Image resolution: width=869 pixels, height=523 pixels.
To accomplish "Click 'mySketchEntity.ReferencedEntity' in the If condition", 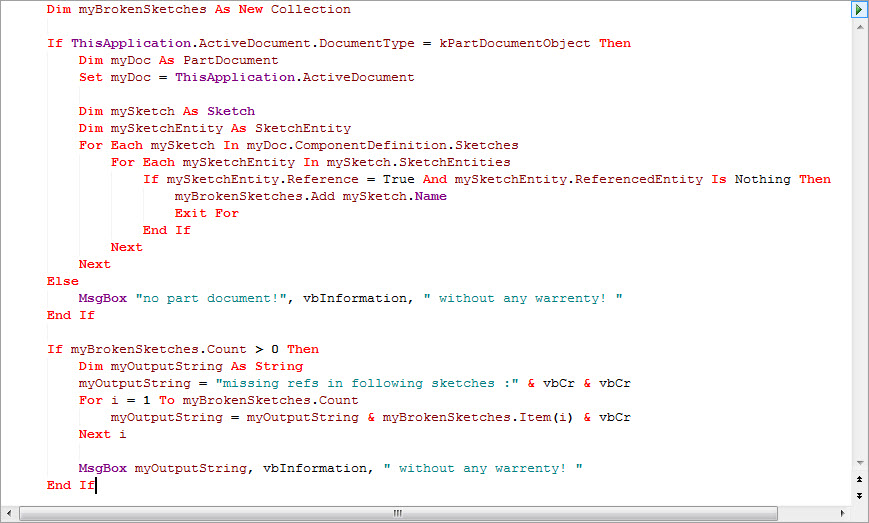I will 579,180.
